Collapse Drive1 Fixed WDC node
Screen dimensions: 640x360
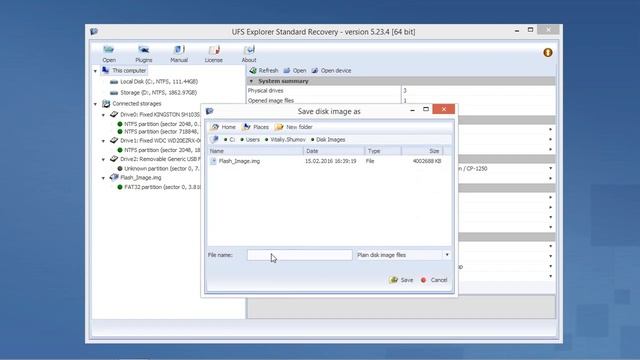tap(104, 141)
